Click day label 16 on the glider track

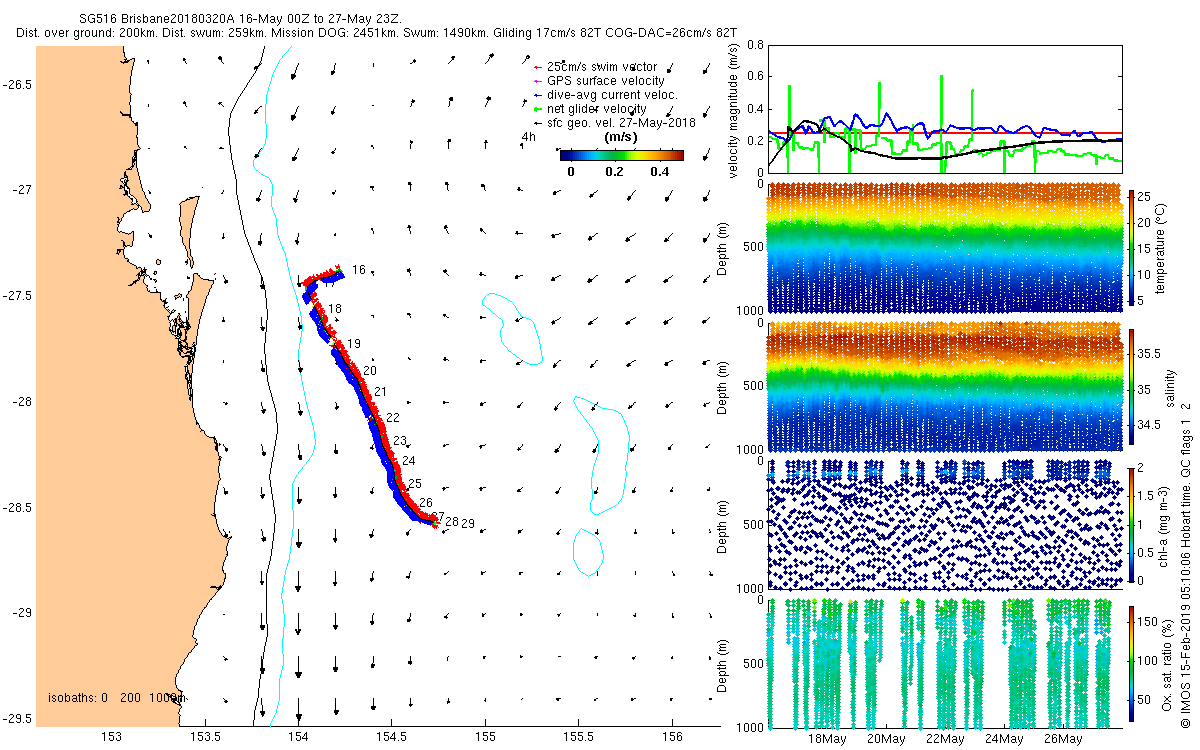pyautogui.click(x=359, y=270)
